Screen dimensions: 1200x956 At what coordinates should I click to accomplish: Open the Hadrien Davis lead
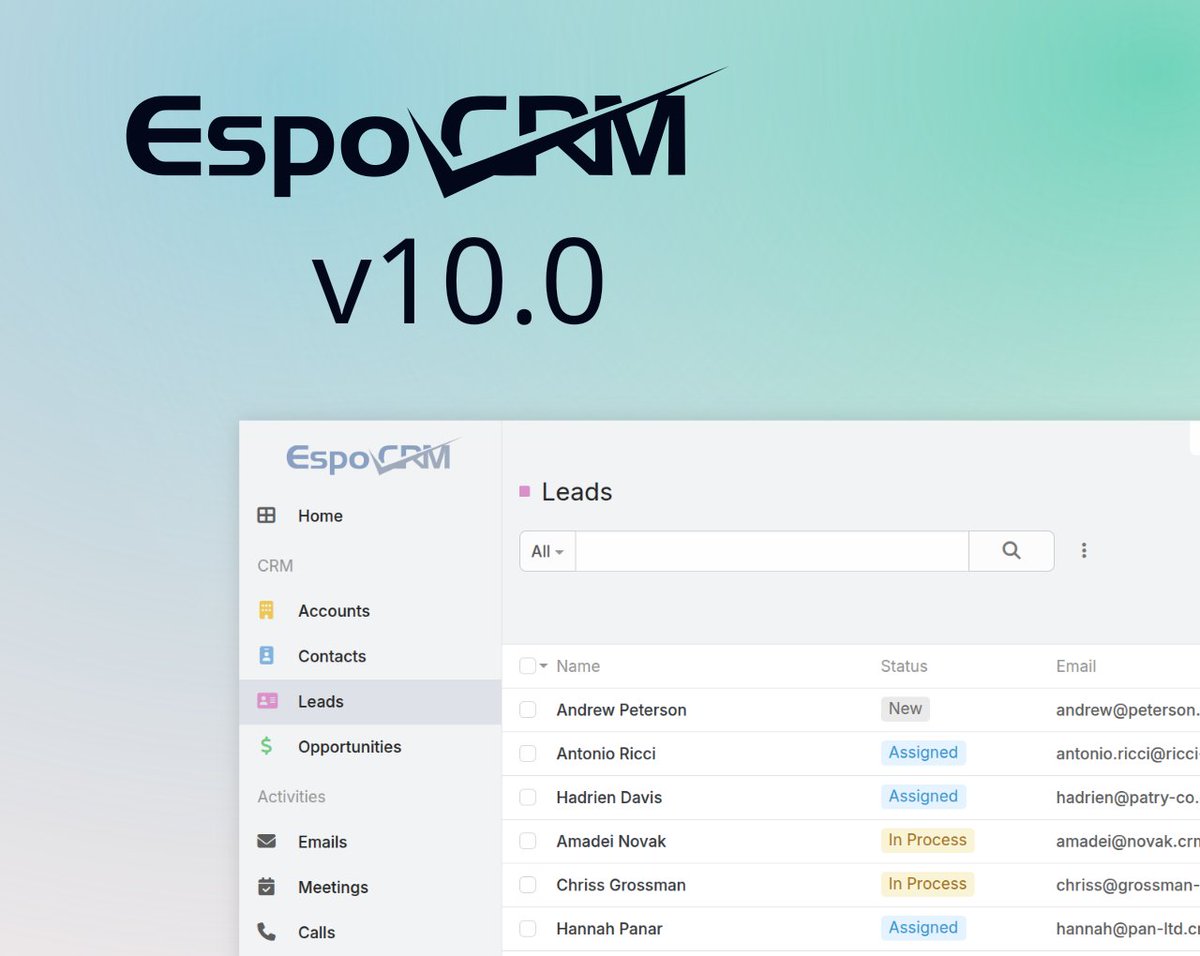609,798
